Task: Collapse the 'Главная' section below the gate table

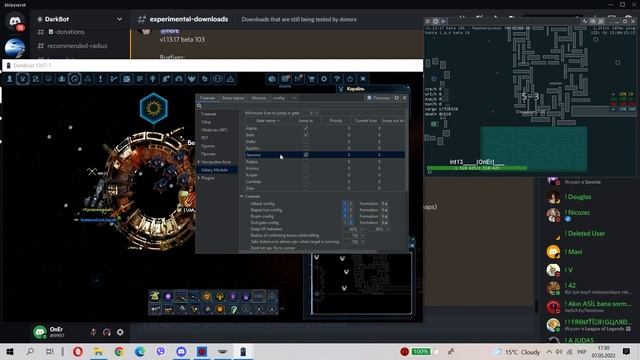Action: (x=242, y=196)
